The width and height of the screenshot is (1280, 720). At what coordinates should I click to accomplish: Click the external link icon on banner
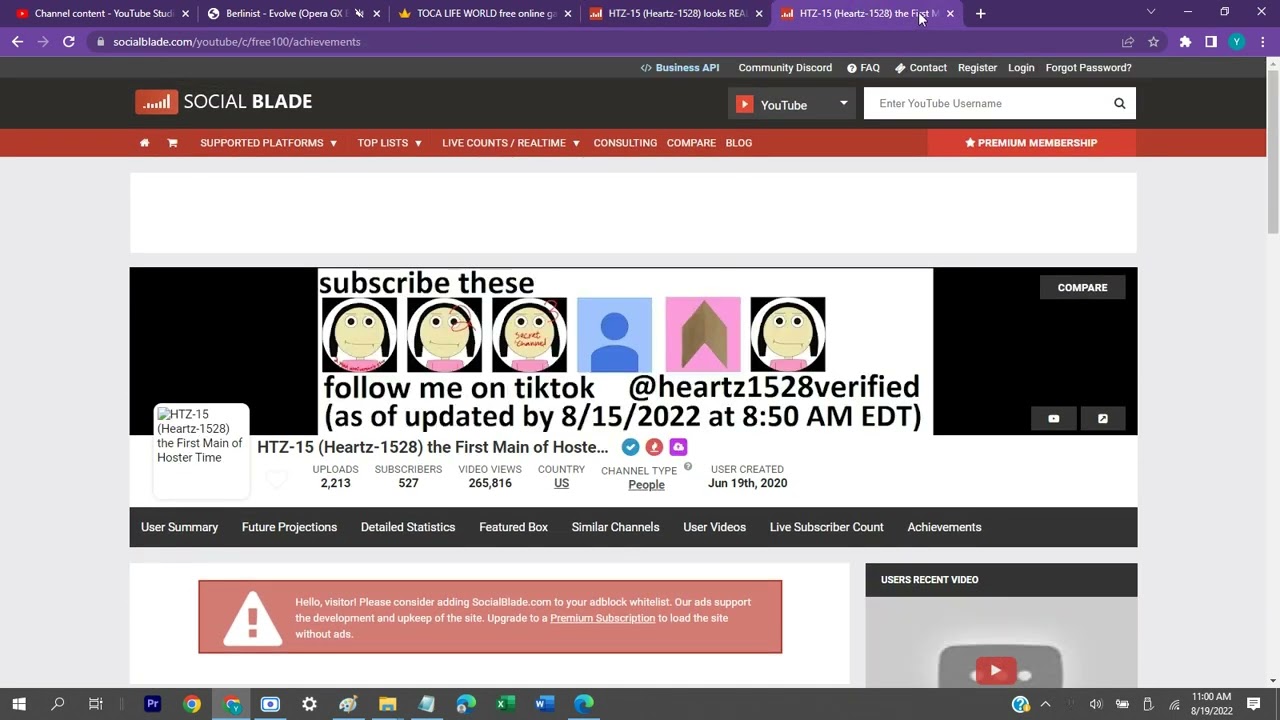(1102, 419)
